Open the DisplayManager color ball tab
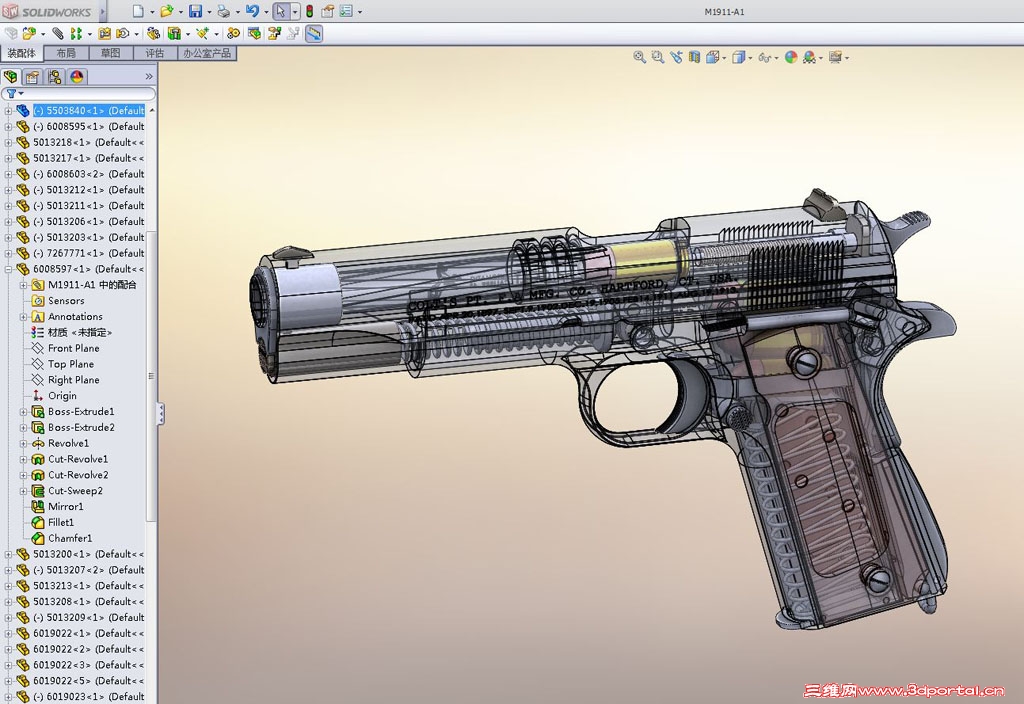Screen dimensions: 1024x704 [x=77, y=76]
